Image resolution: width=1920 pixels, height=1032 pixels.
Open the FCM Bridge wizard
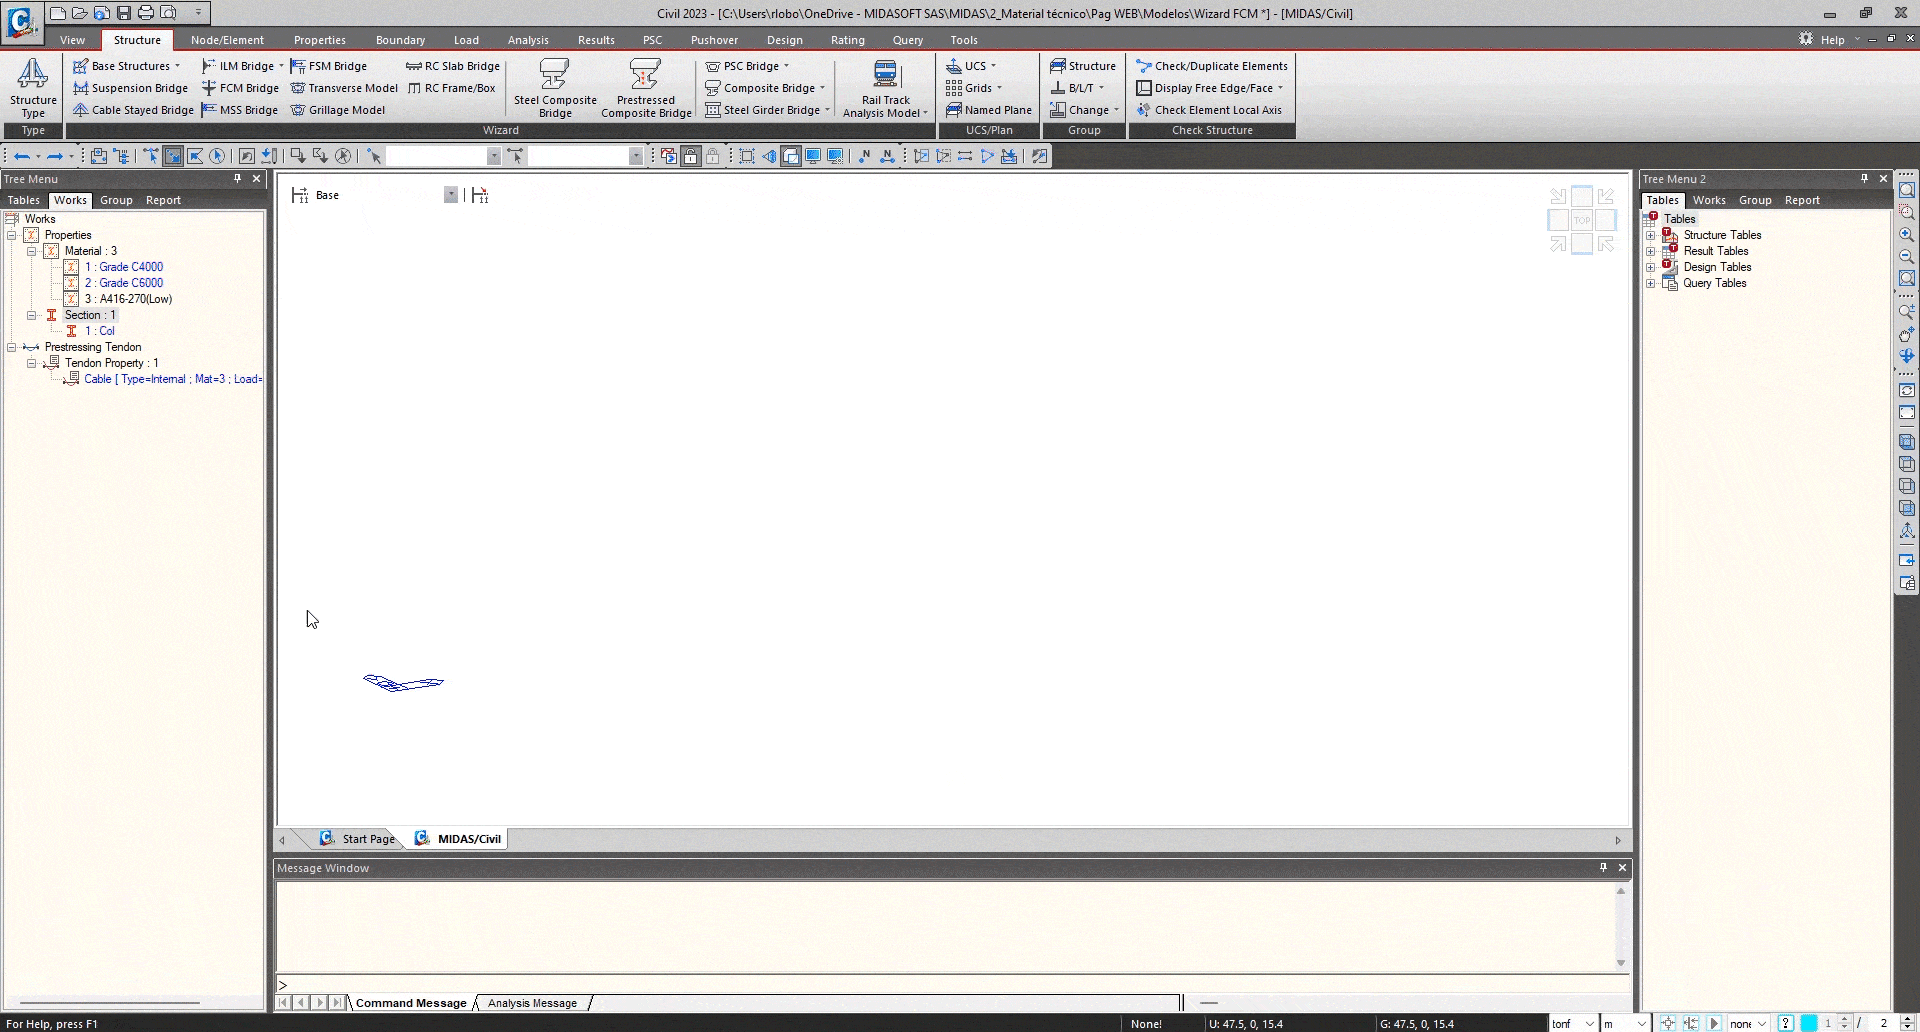[240, 88]
